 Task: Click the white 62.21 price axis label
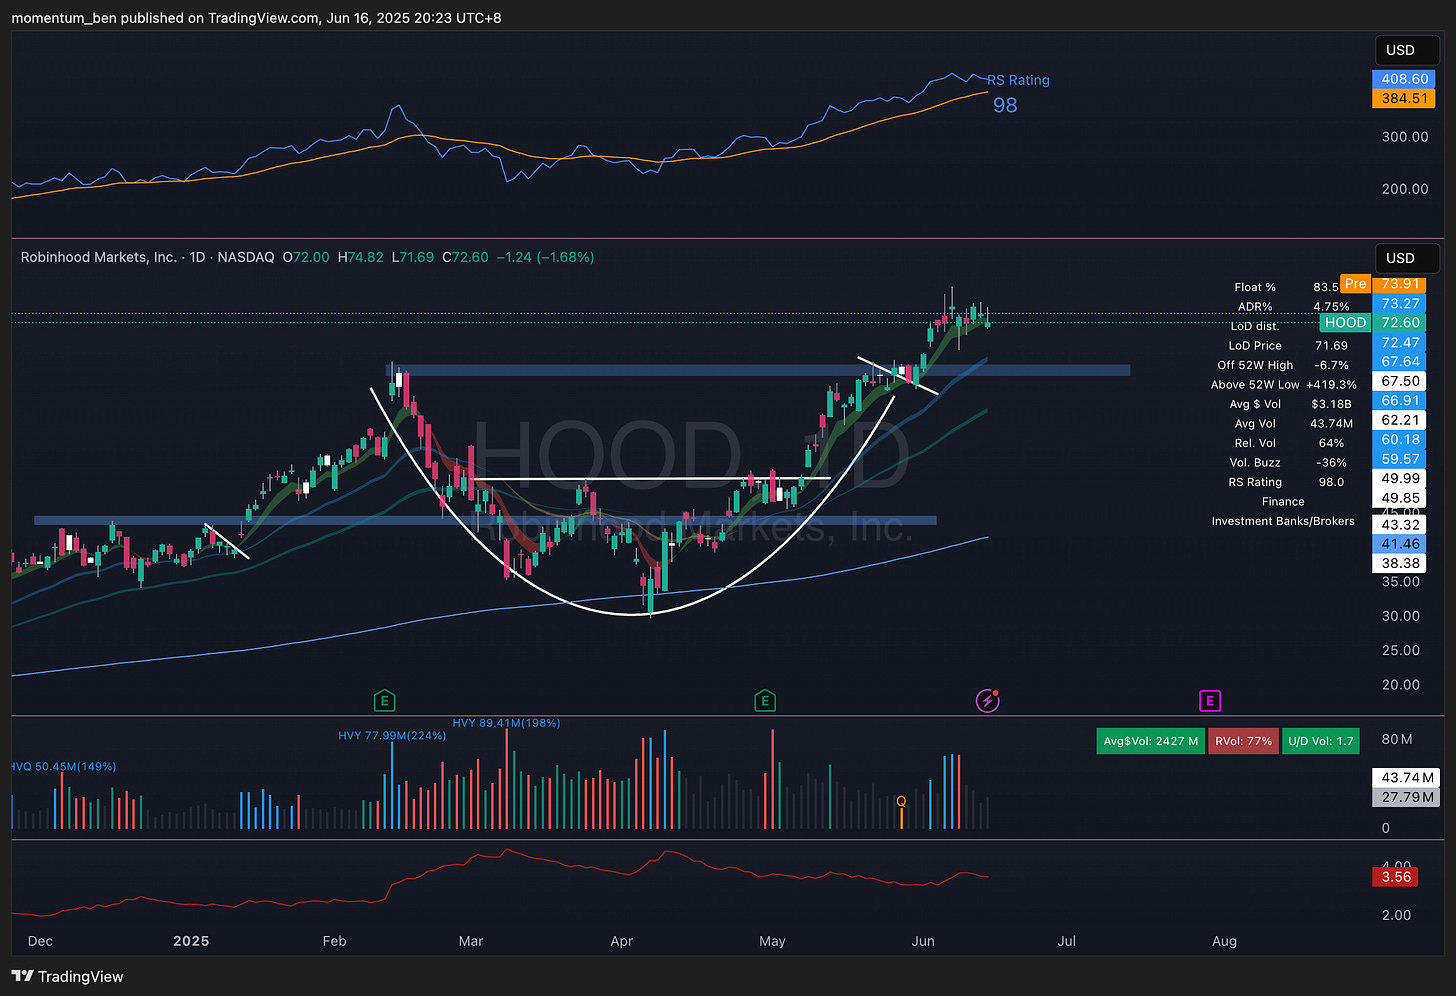pyautogui.click(x=1400, y=420)
